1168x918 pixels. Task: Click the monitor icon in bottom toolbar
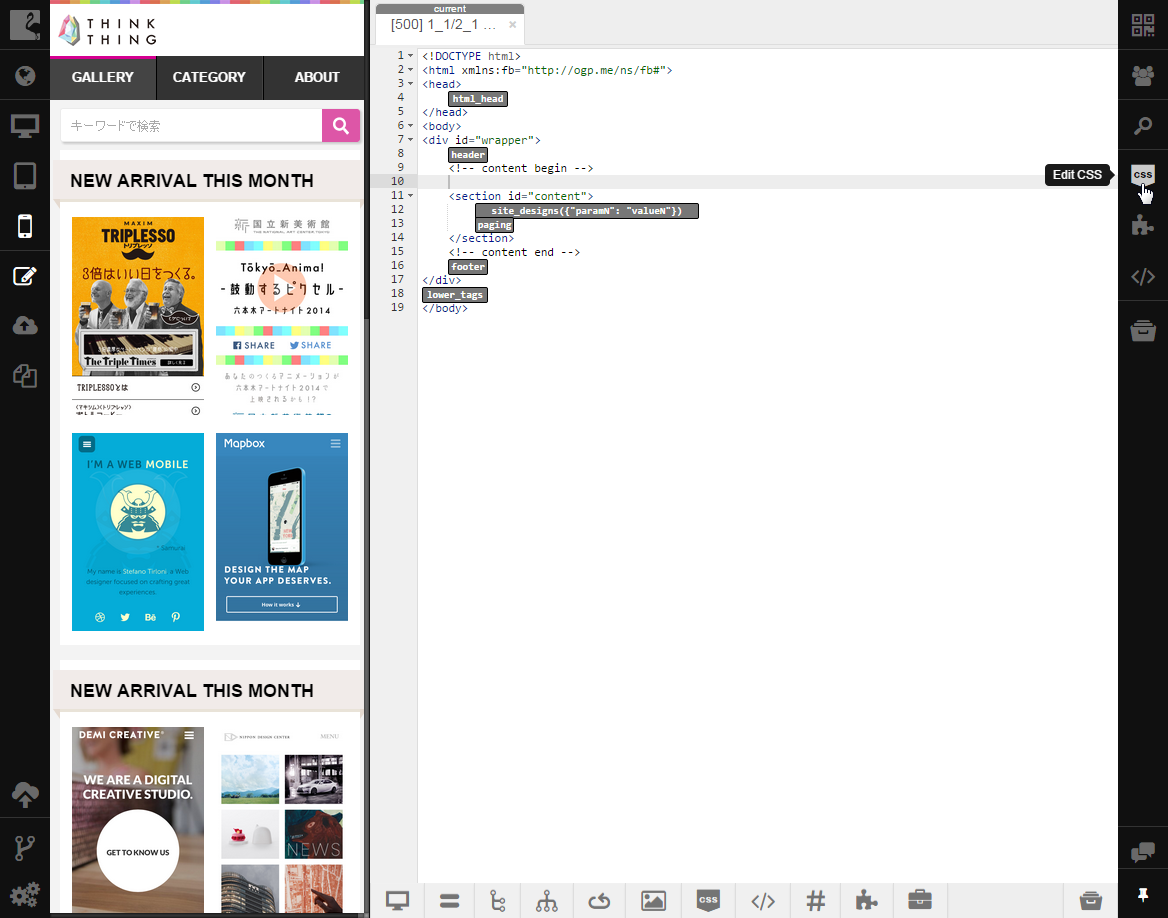398,901
